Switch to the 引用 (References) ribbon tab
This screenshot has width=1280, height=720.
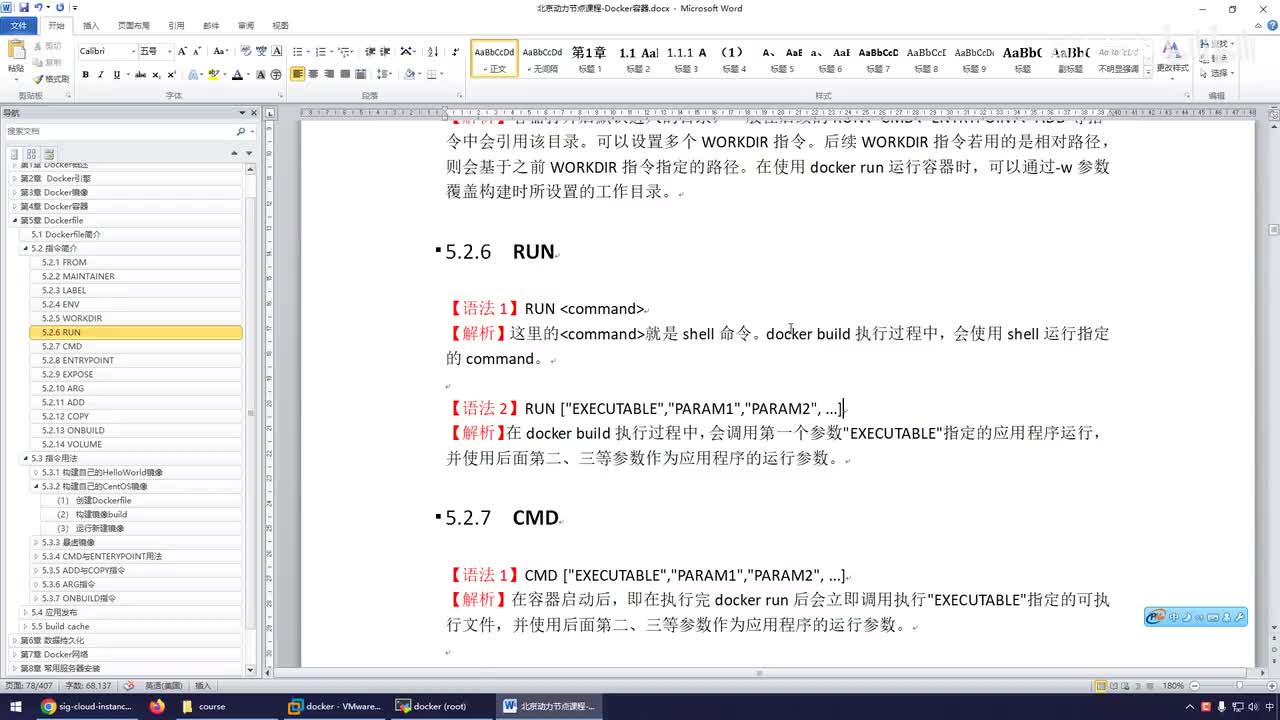176,25
